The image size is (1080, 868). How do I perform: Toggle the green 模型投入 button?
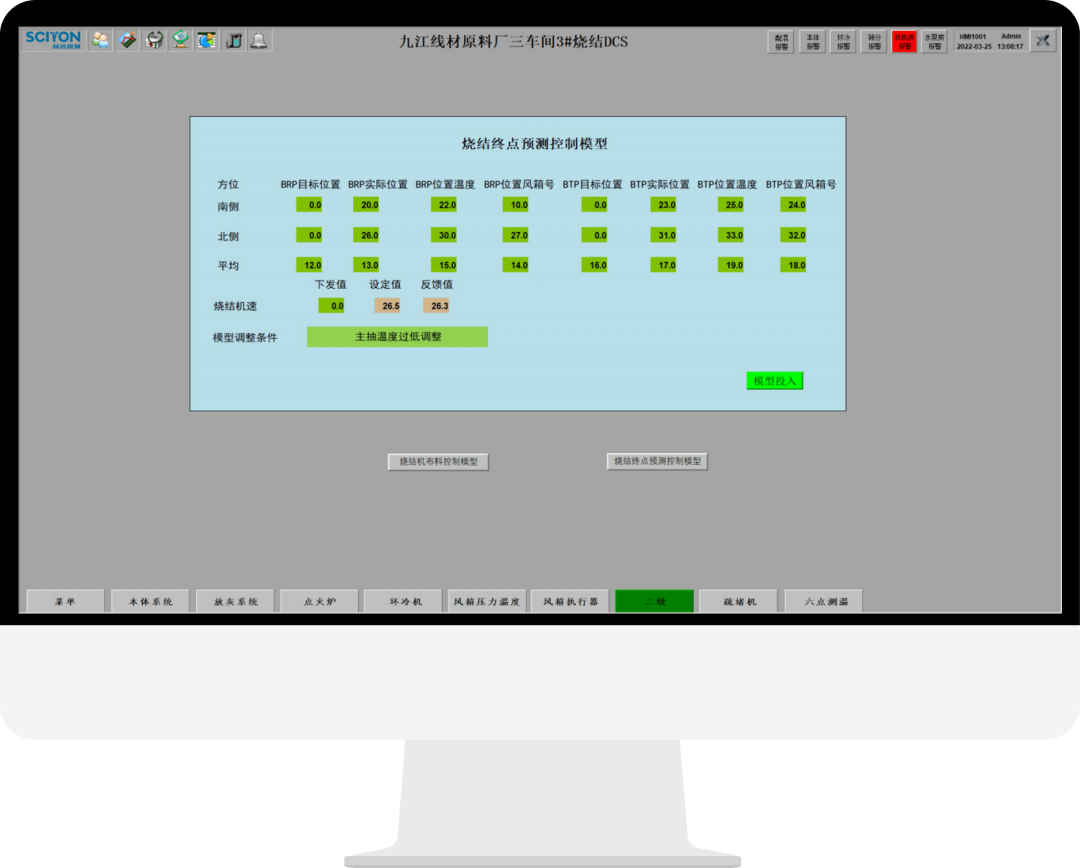pos(774,381)
